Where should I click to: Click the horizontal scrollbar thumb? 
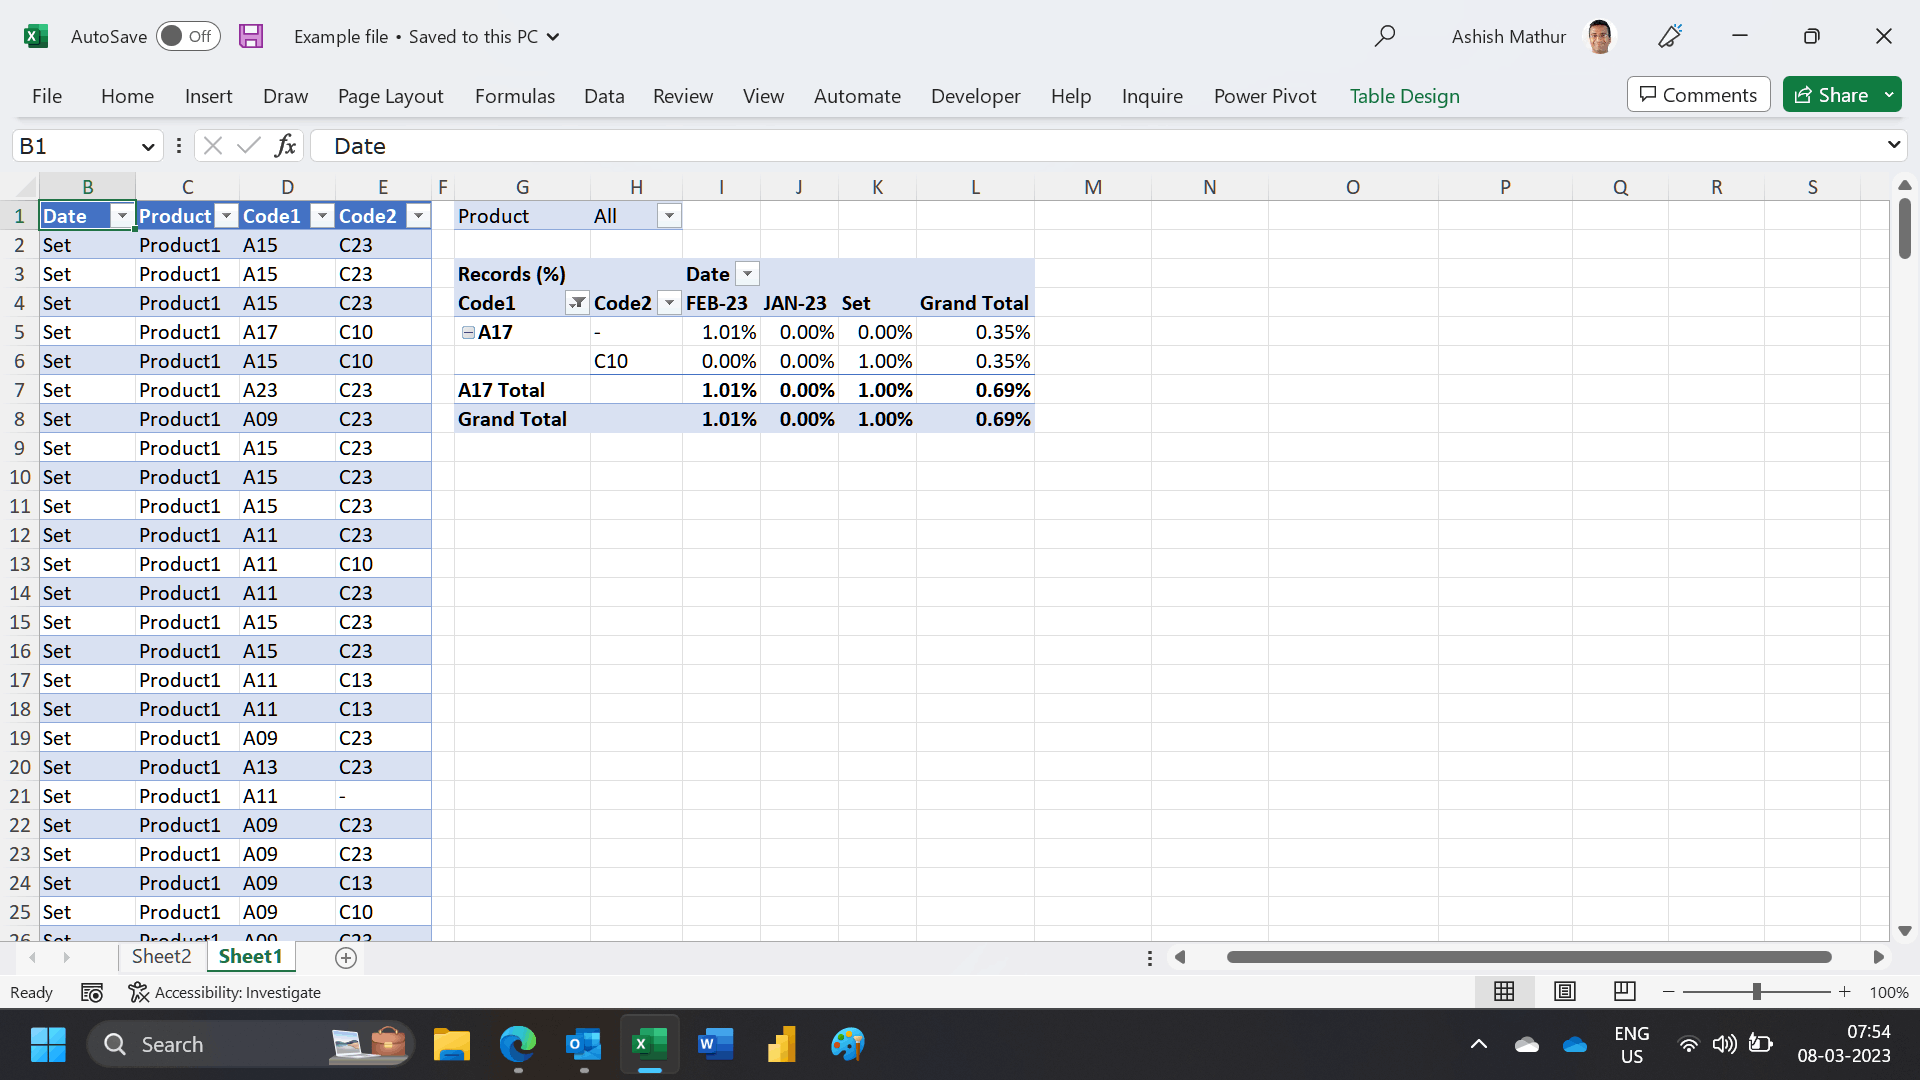click(1529, 957)
